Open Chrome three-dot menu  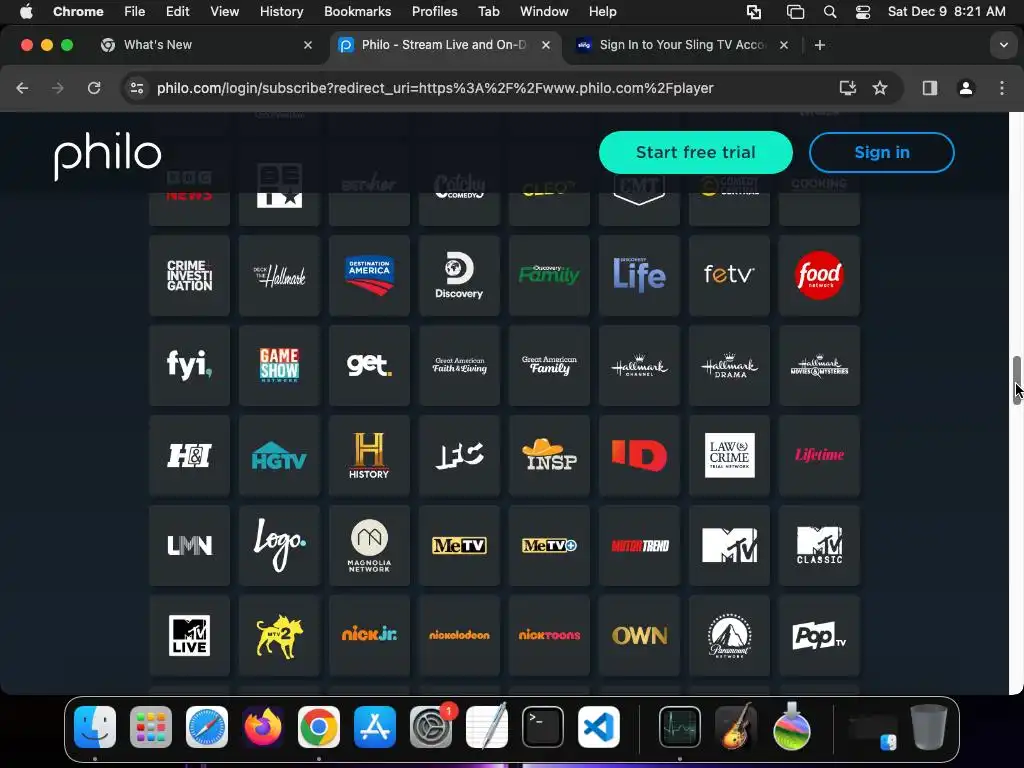pyautogui.click(x=1002, y=88)
